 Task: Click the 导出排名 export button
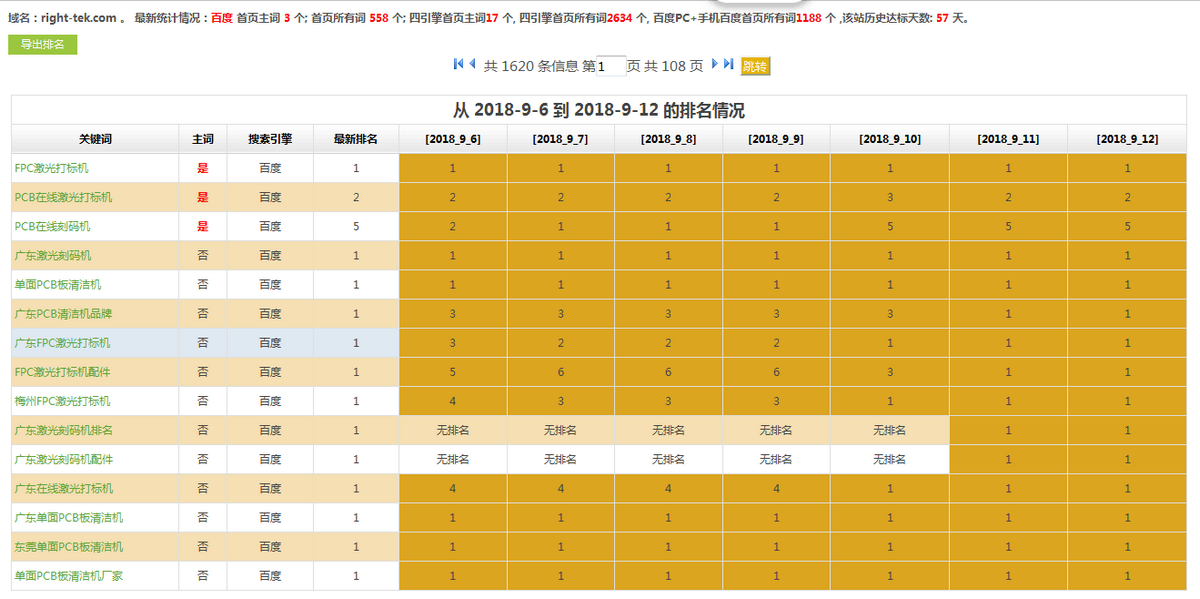point(42,44)
